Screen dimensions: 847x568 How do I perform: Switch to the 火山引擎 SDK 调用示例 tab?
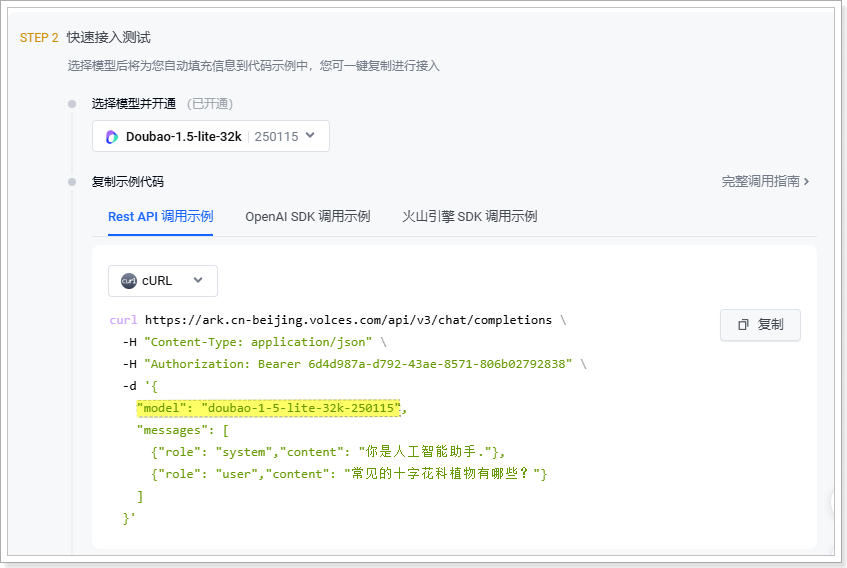coord(469,217)
